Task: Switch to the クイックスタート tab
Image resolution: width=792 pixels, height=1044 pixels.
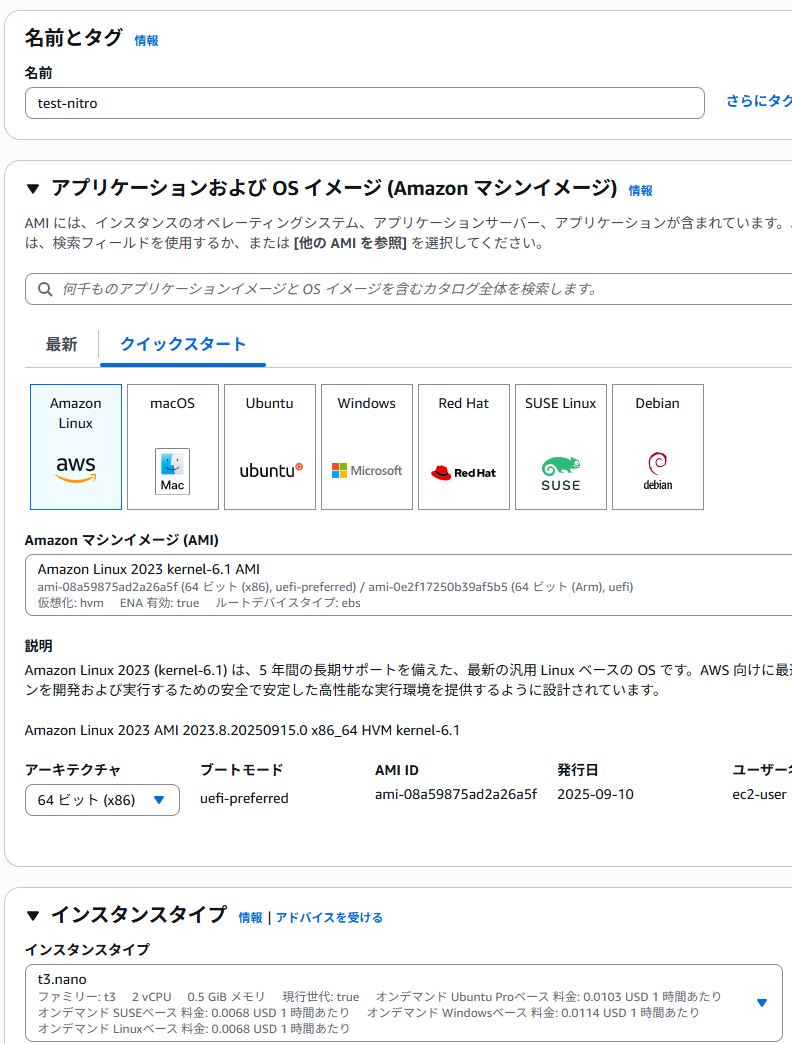Action: click(183, 344)
